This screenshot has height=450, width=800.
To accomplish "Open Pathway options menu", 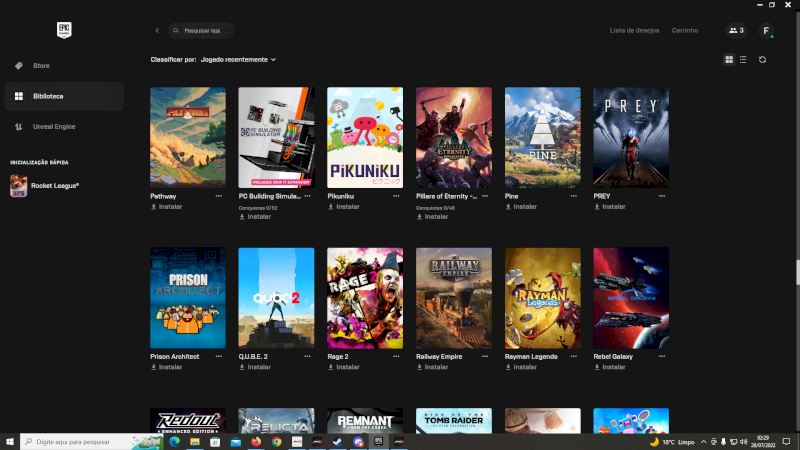I will pos(219,196).
